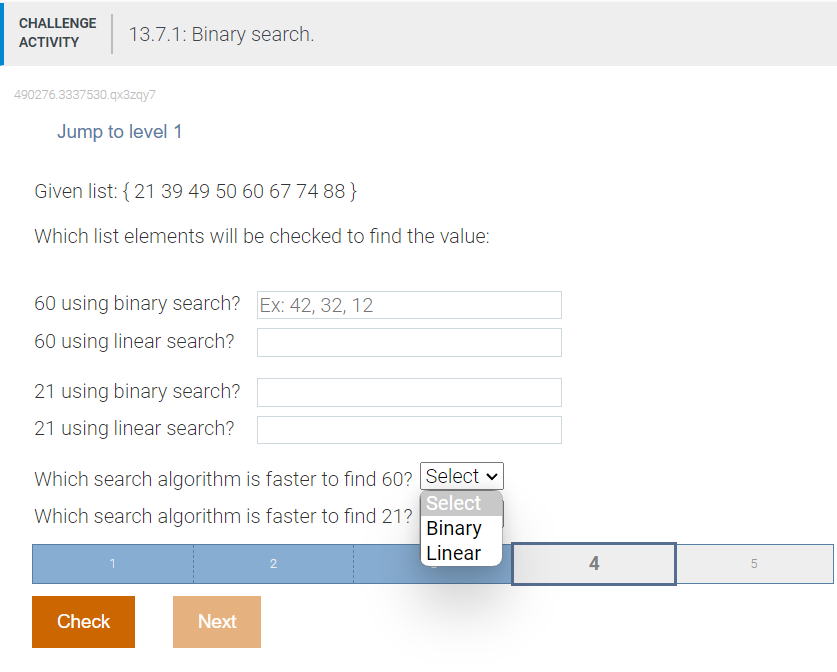Open the Jump to level 1 link
837x672 pixels.
[119, 131]
